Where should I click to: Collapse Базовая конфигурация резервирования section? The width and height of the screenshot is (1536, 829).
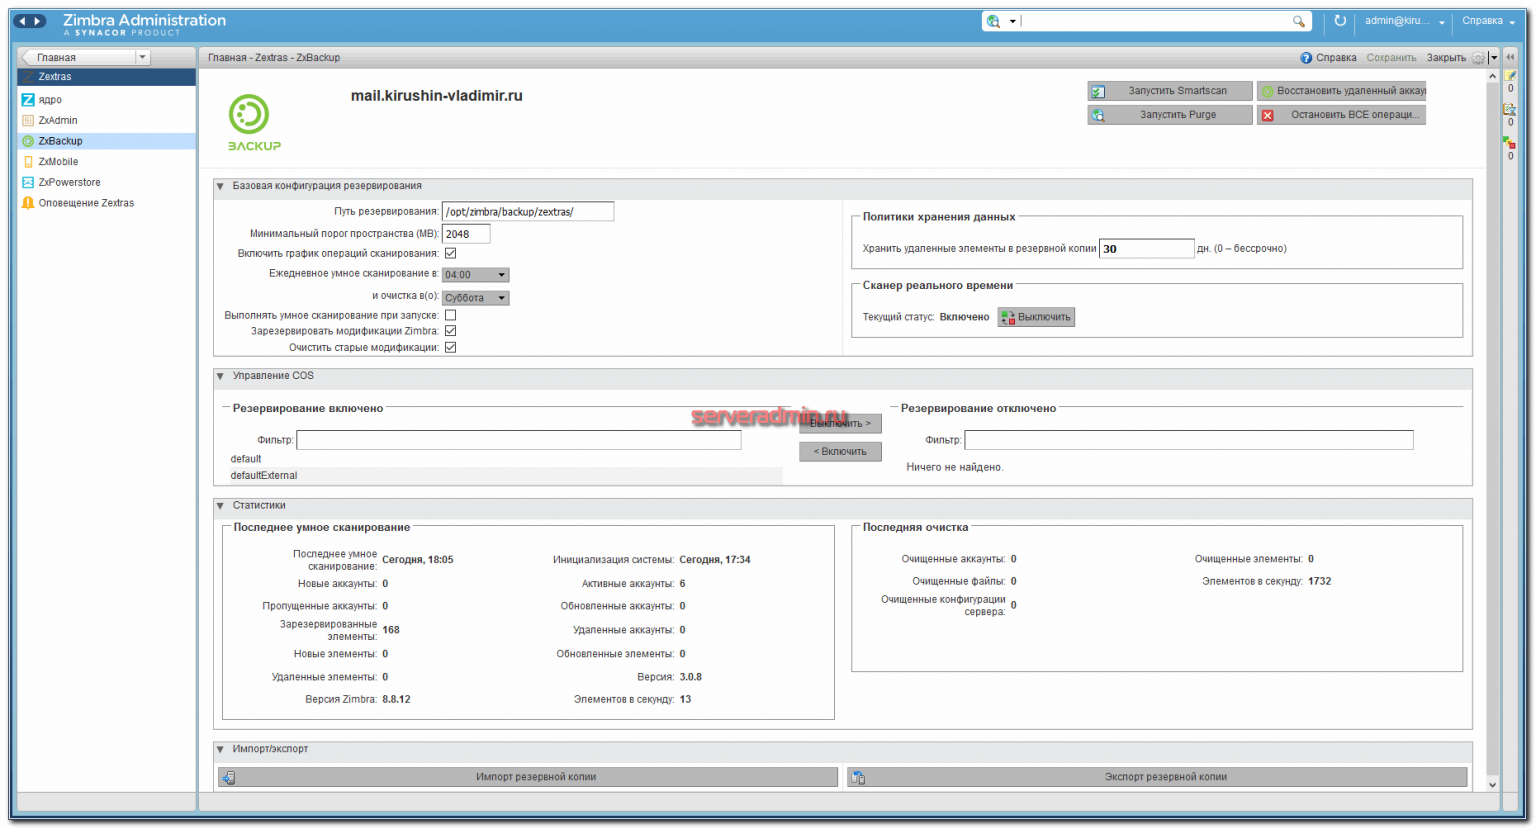(220, 186)
